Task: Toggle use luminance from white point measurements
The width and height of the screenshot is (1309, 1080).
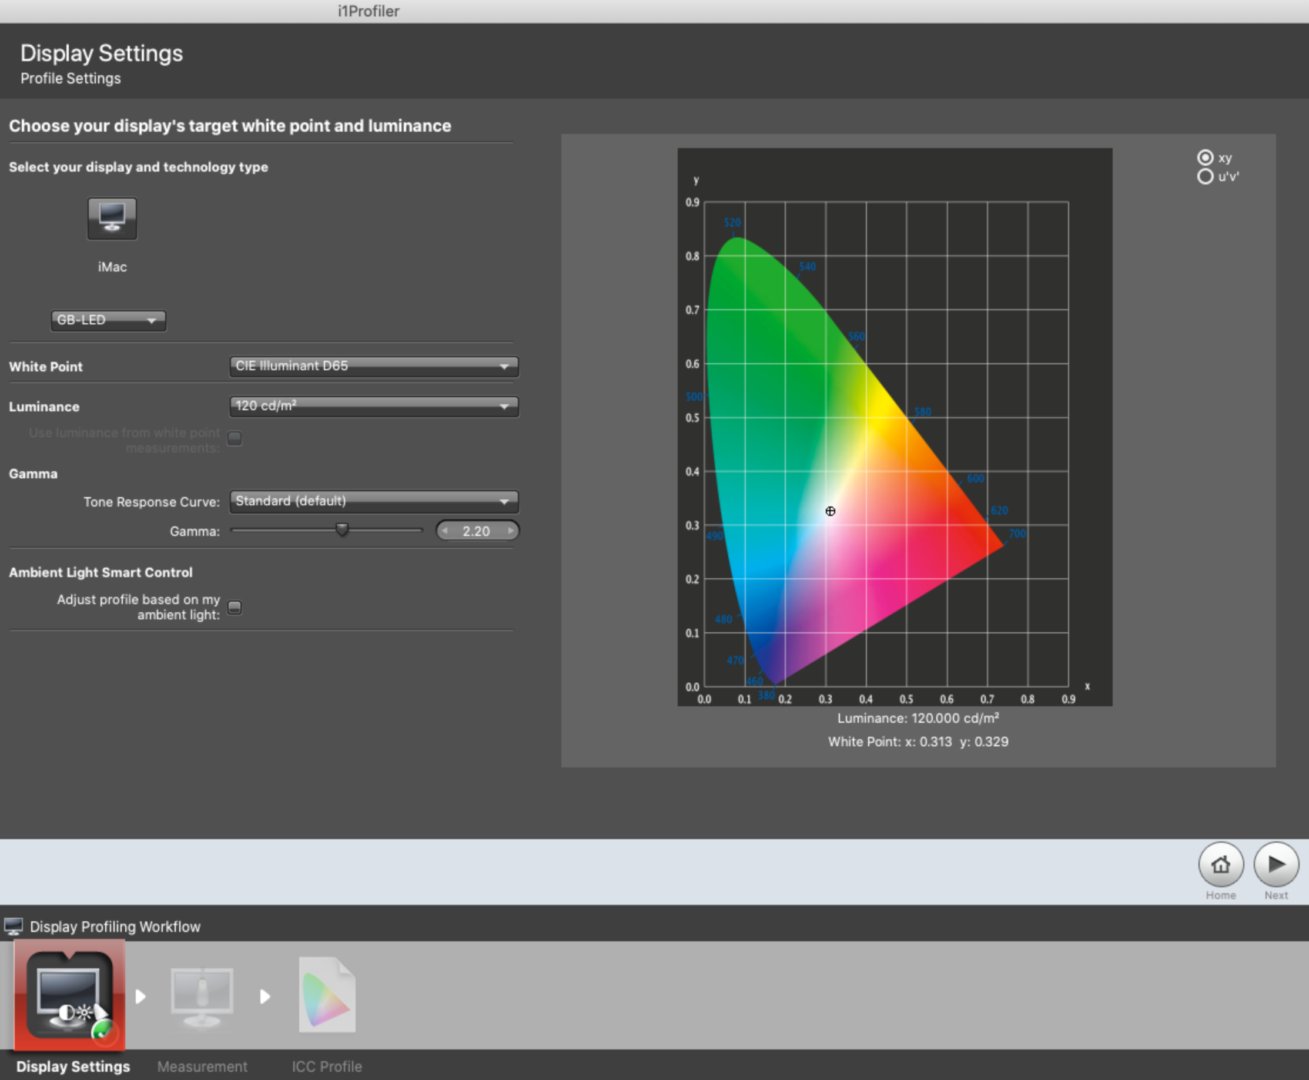Action: click(235, 438)
